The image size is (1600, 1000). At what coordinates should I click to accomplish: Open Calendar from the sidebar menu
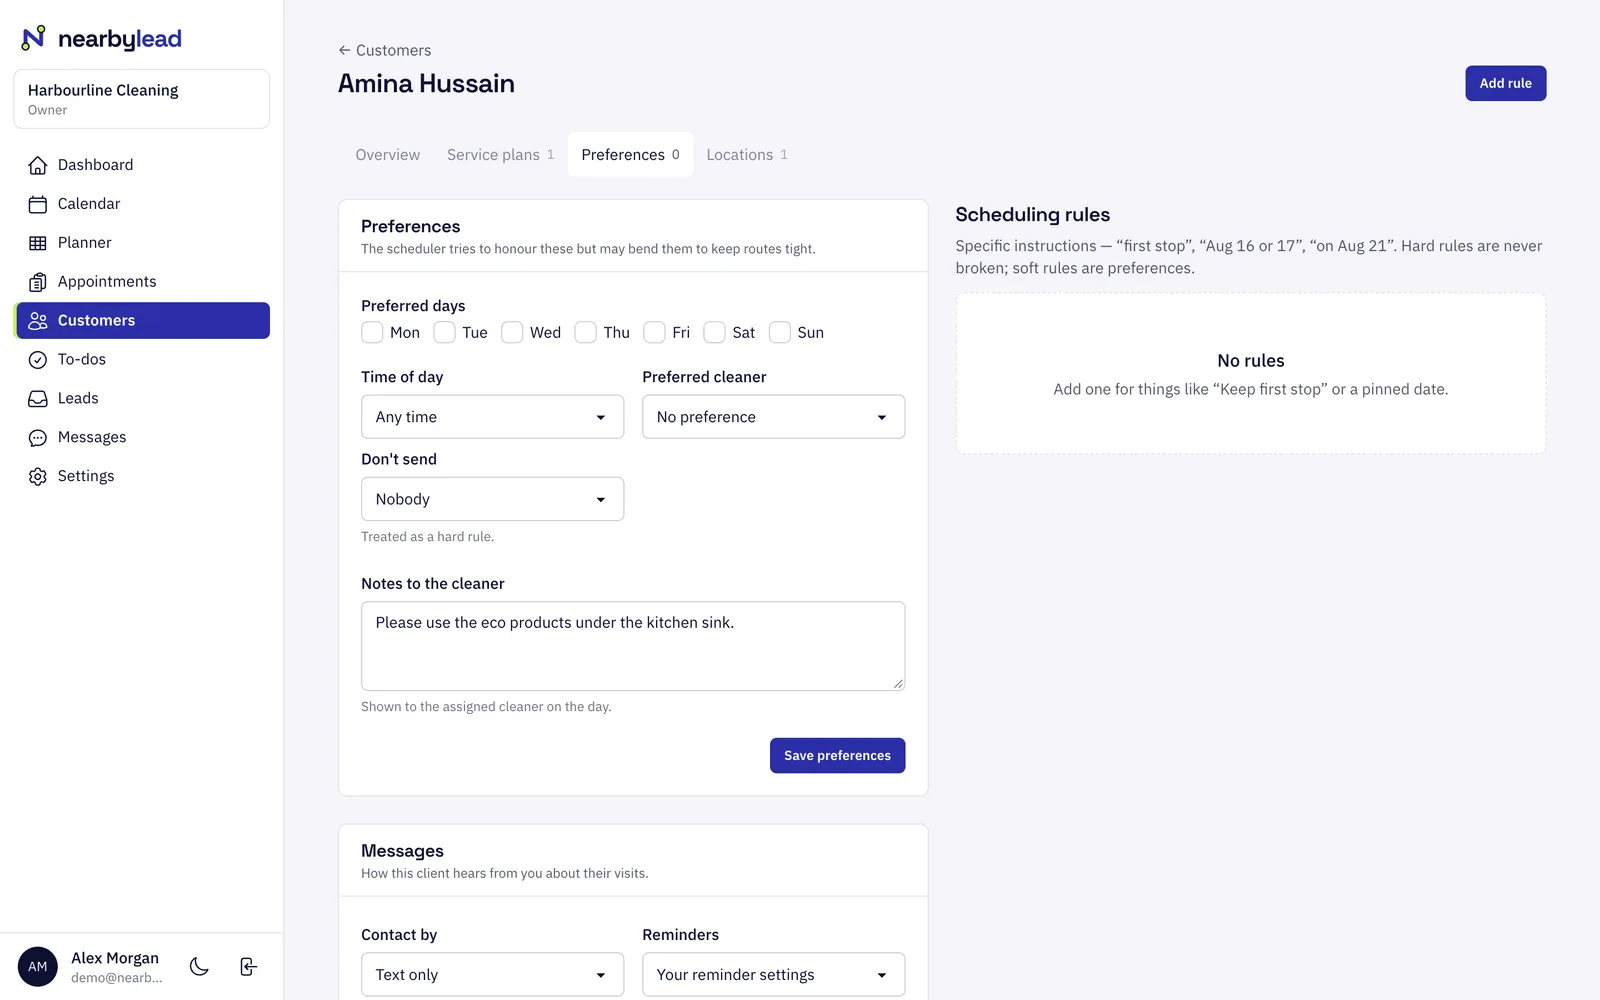pyautogui.click(x=142, y=204)
